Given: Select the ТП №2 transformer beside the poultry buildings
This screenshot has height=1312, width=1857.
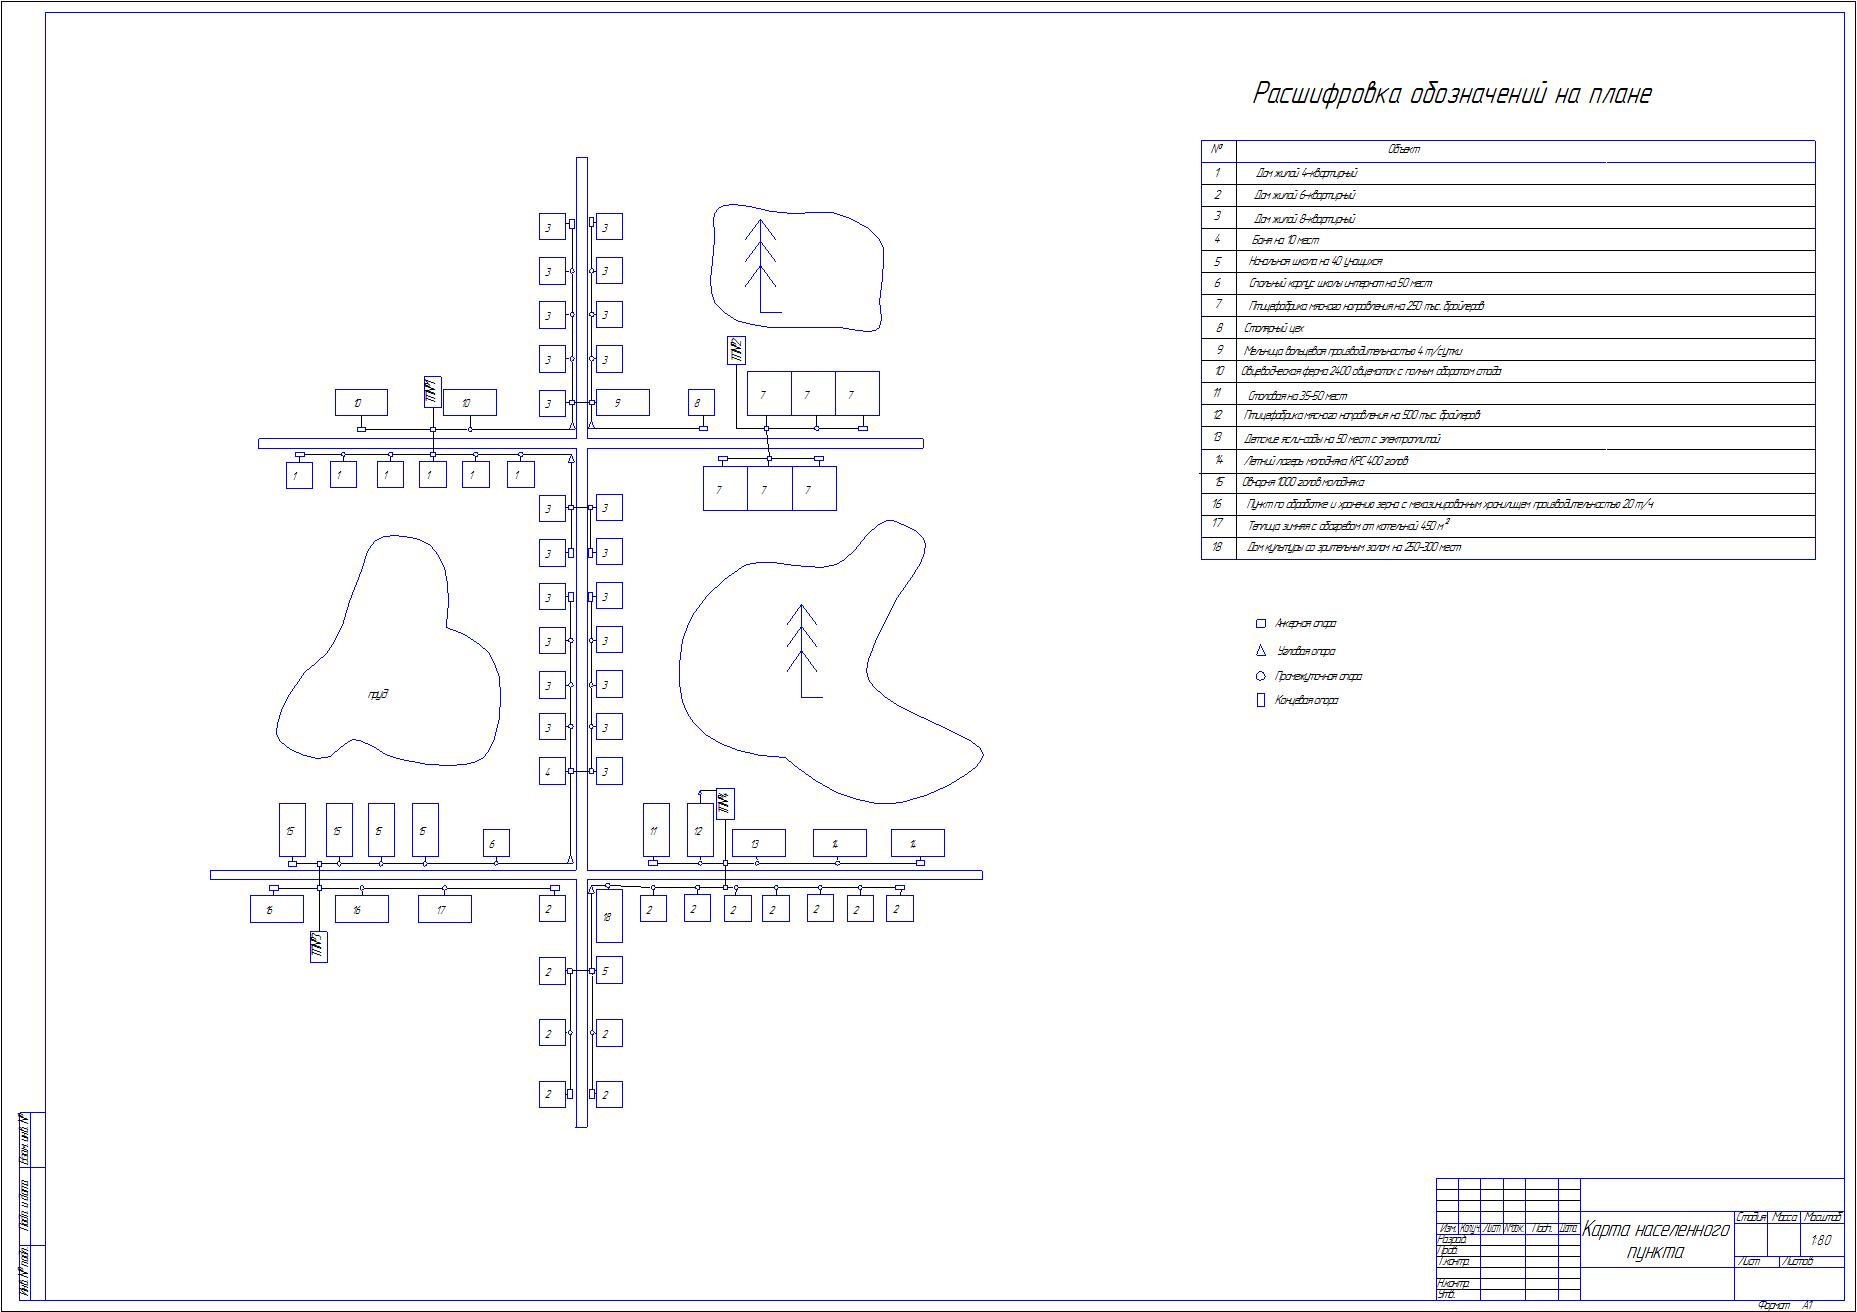Looking at the screenshot, I should 736,350.
